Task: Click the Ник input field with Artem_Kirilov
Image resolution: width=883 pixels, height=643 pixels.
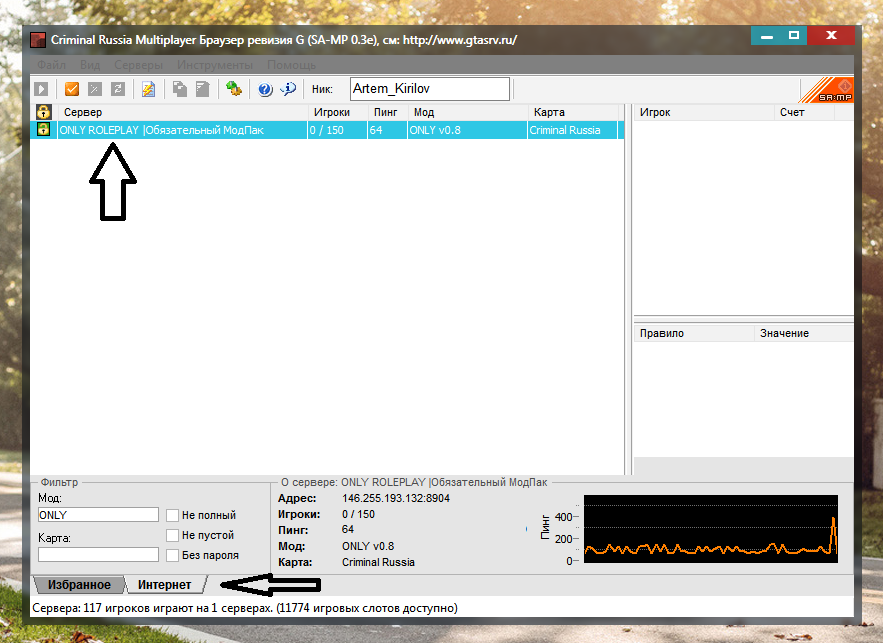Action: point(430,89)
